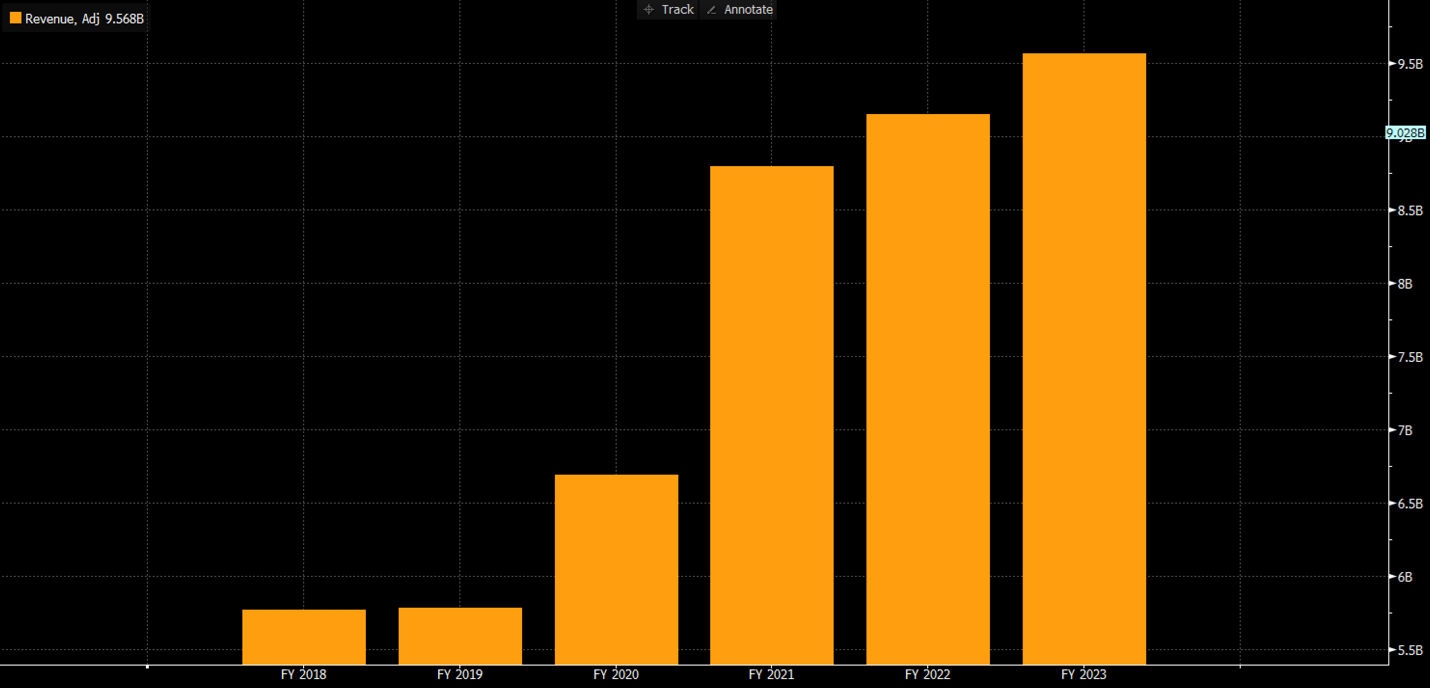Viewport: 1430px width, 688px height.
Task: Click the 8.5B y-axis label
Action: coord(1410,211)
